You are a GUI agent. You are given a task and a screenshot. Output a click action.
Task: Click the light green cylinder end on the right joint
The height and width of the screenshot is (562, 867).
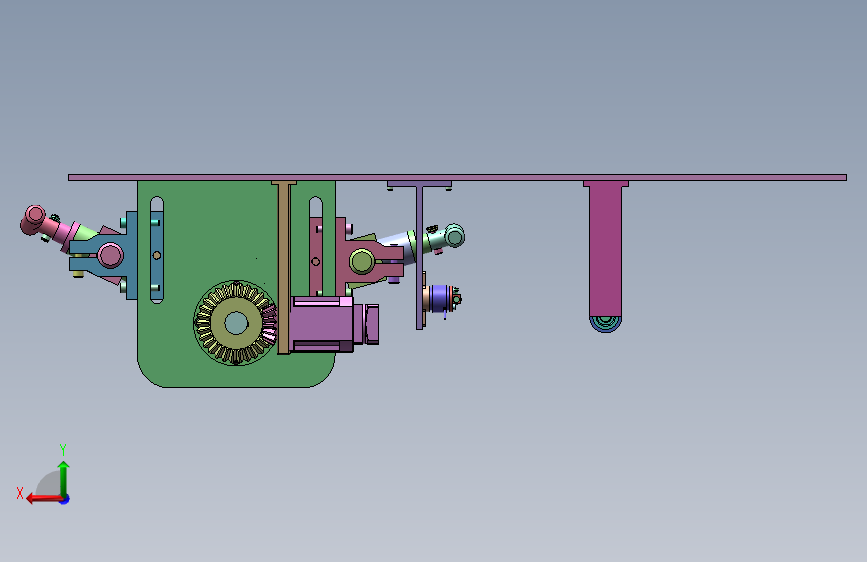[455, 236]
